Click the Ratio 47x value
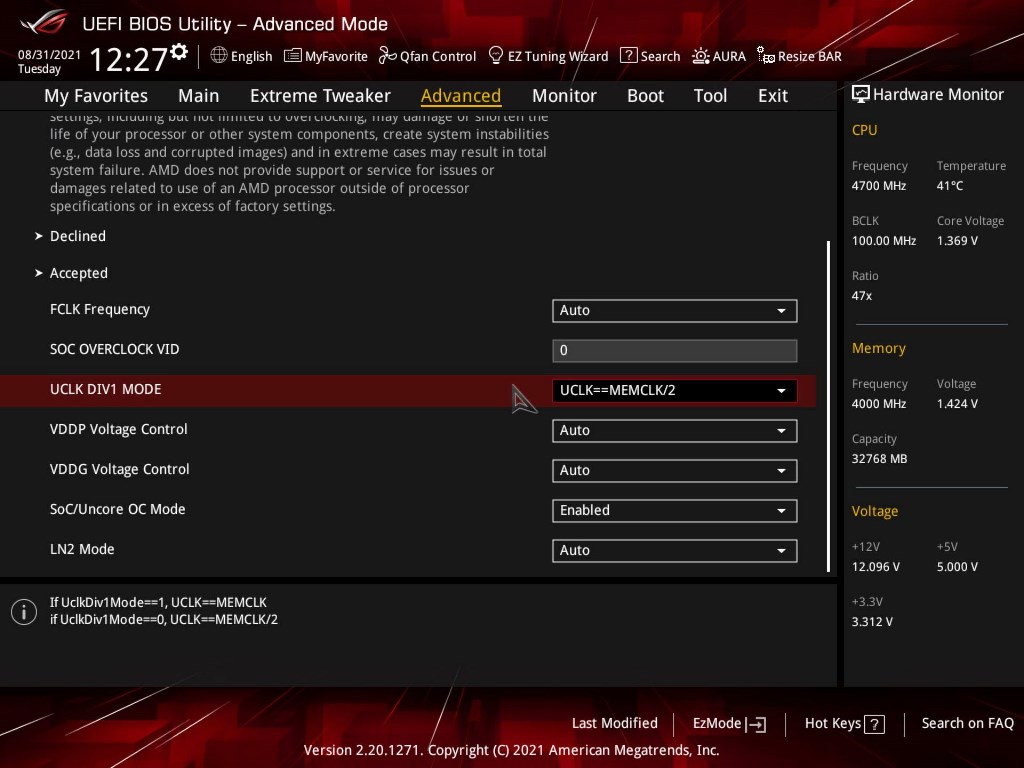 pyautogui.click(x=861, y=296)
